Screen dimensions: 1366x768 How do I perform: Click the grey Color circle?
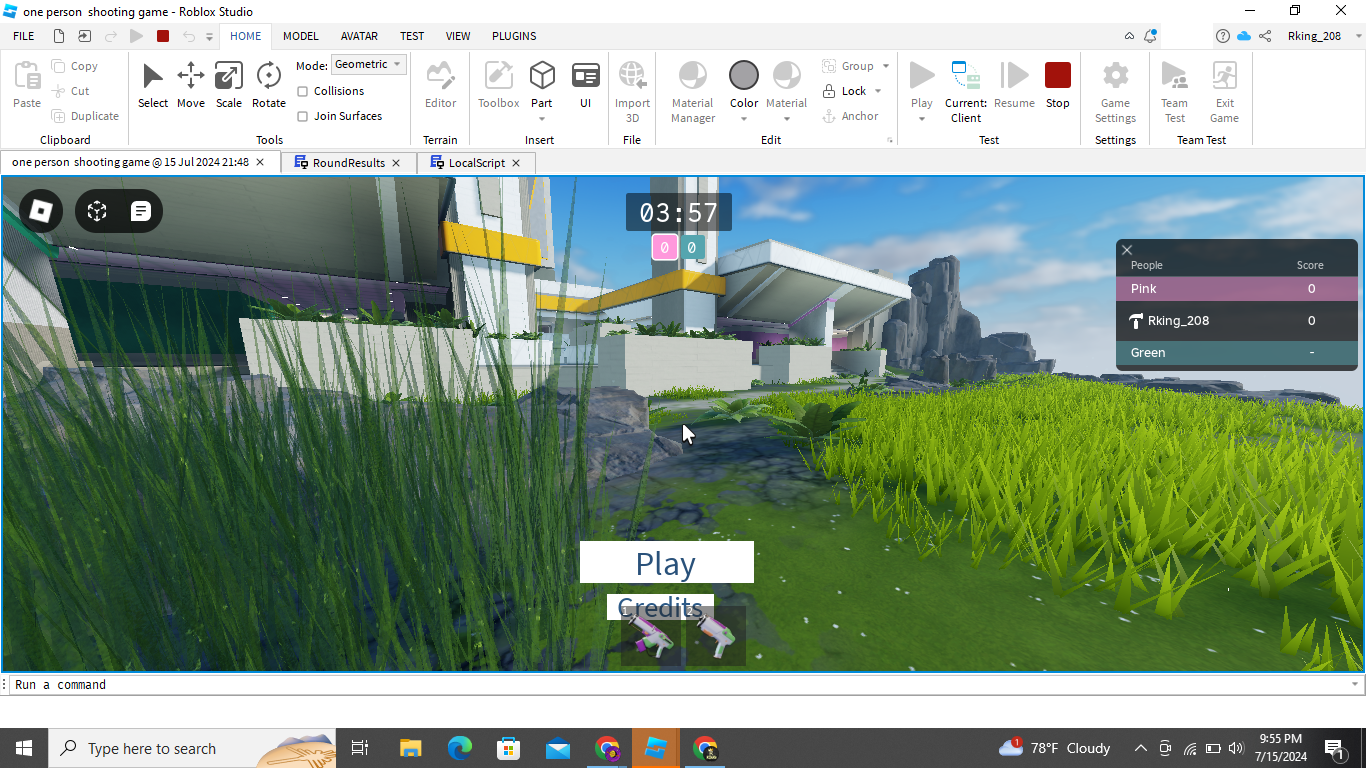744,75
